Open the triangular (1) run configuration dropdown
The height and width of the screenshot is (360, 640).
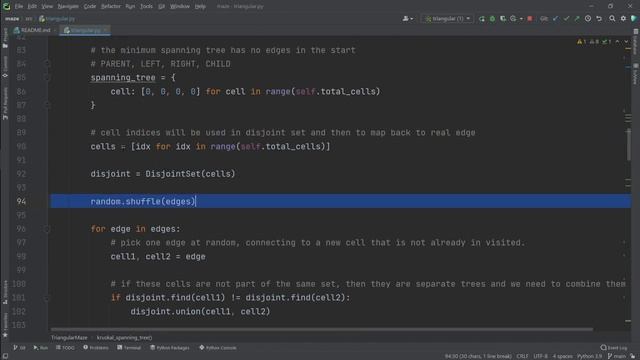coord(447,19)
